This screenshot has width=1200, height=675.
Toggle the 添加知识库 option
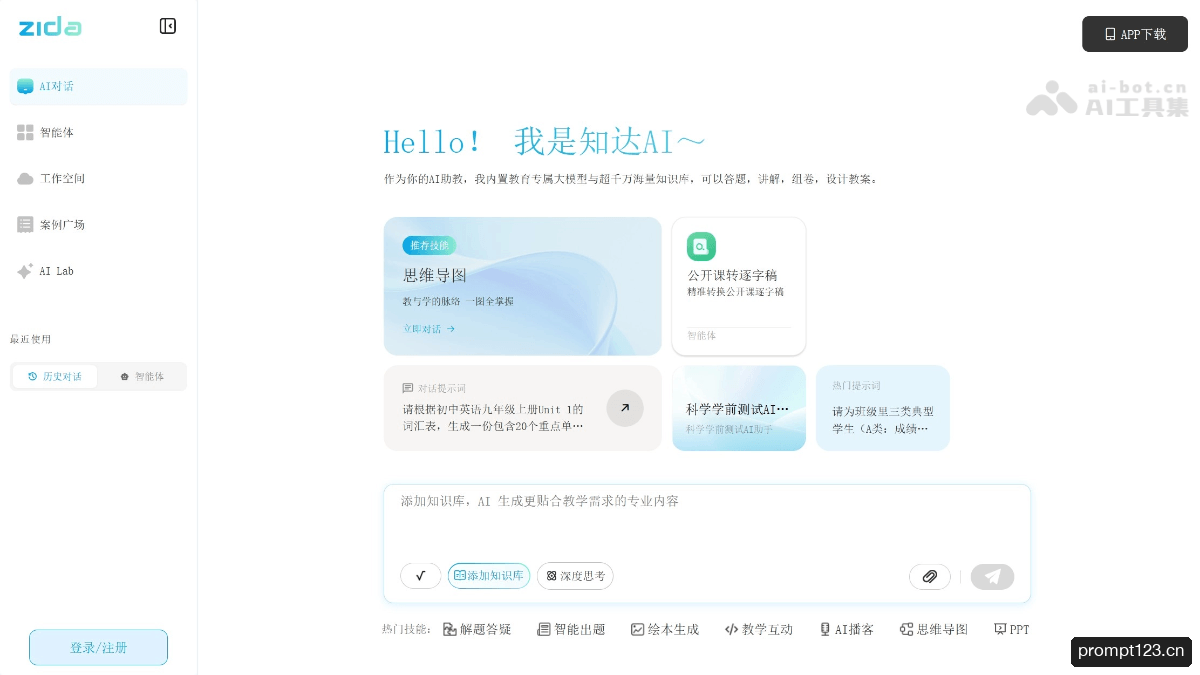(x=489, y=576)
